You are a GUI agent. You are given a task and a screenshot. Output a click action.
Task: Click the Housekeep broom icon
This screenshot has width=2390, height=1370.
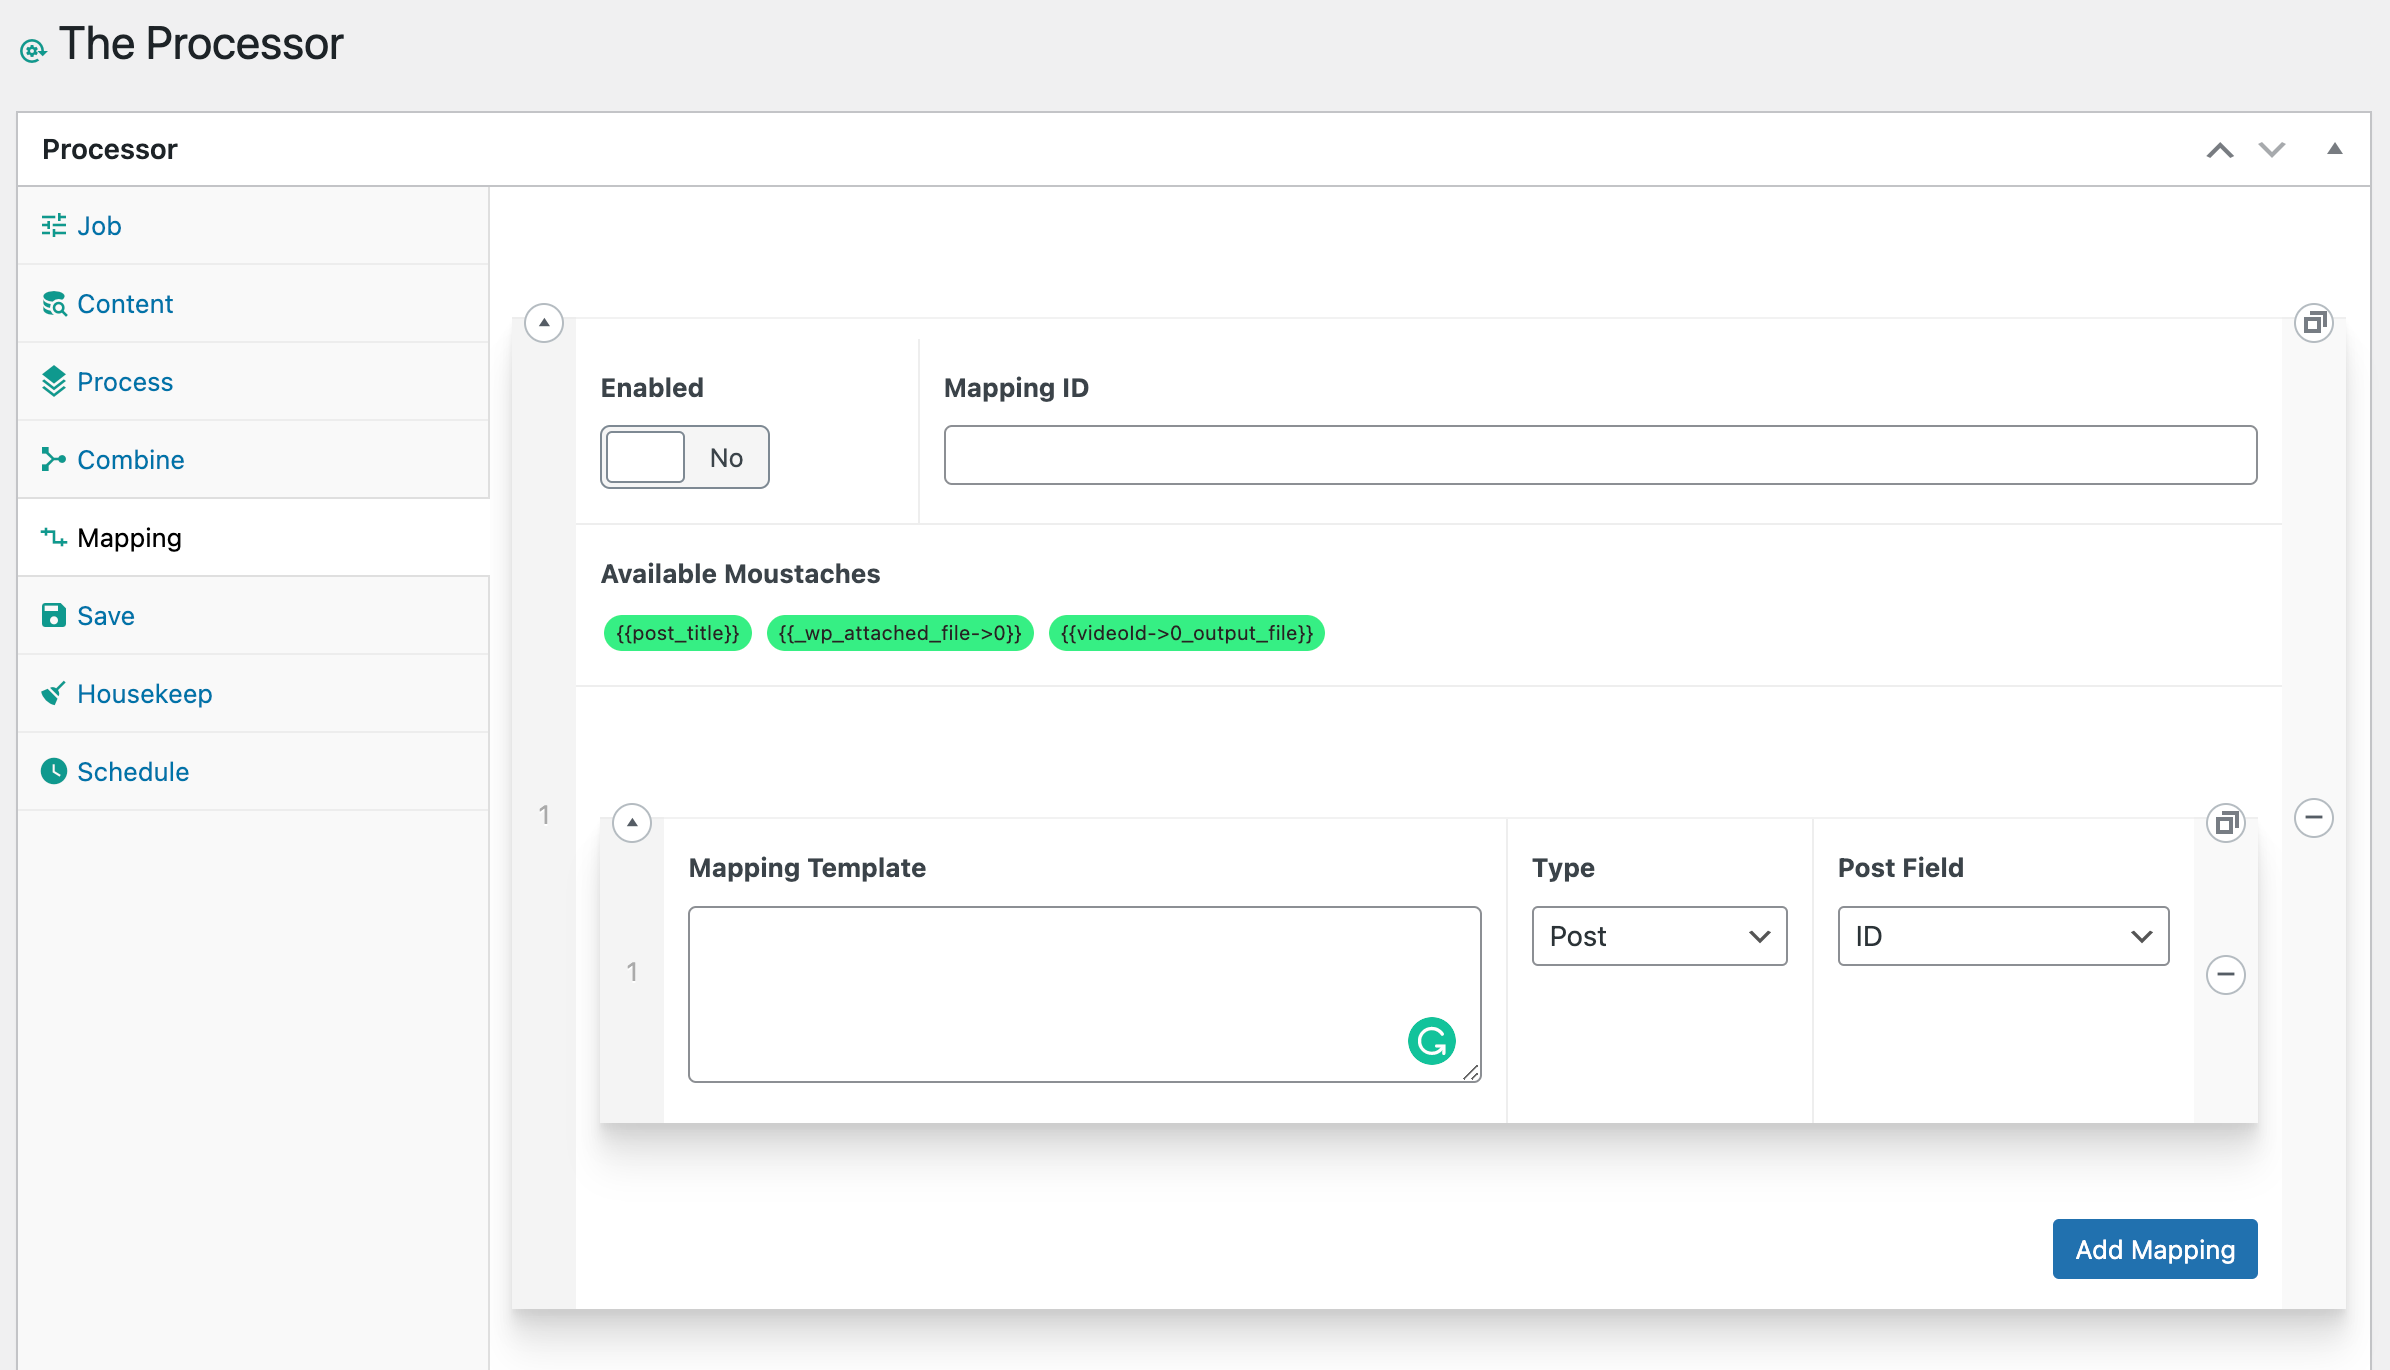point(54,693)
